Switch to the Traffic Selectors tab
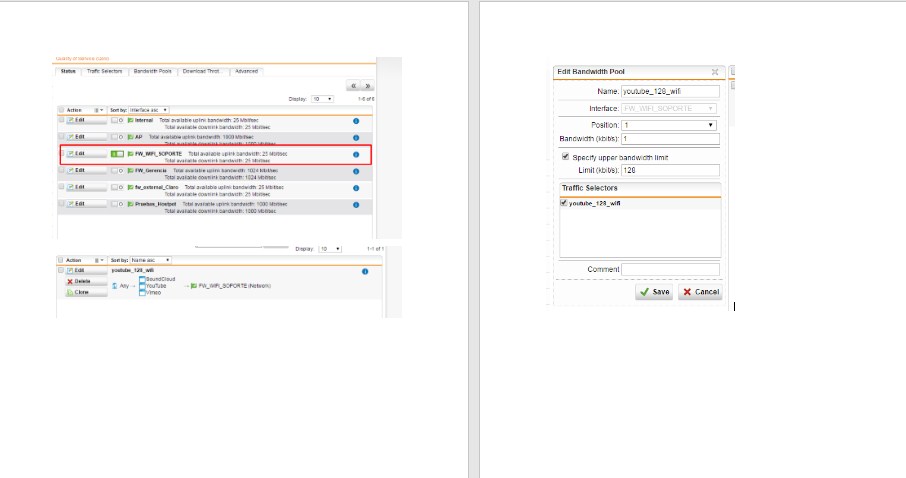Screen dimensions: 906x478 click(x=105, y=71)
